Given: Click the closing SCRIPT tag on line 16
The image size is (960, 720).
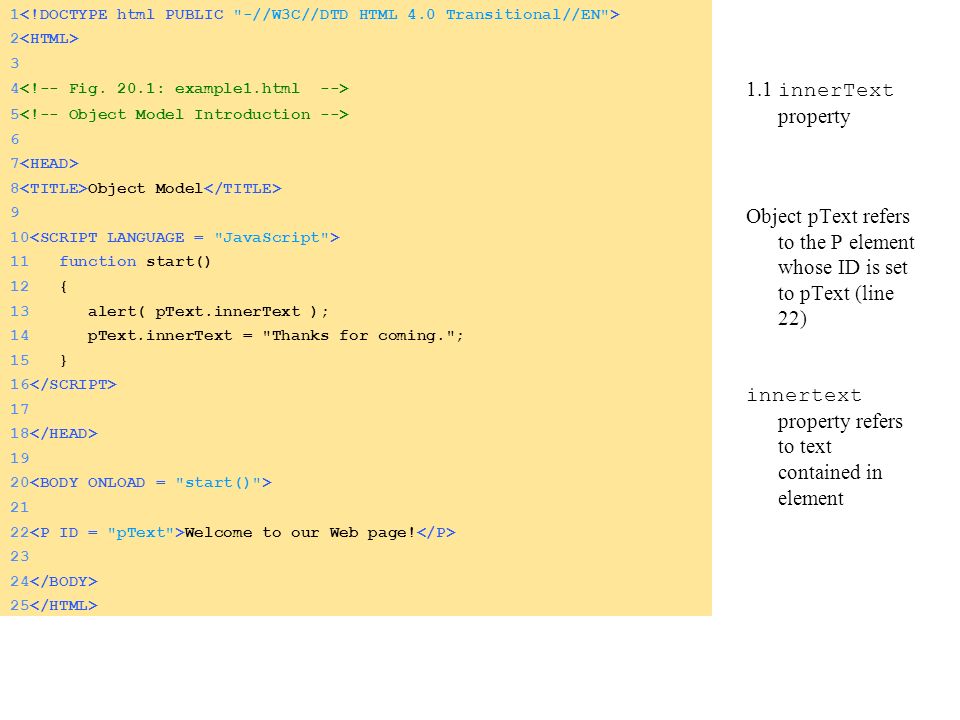Looking at the screenshot, I should point(72,384).
